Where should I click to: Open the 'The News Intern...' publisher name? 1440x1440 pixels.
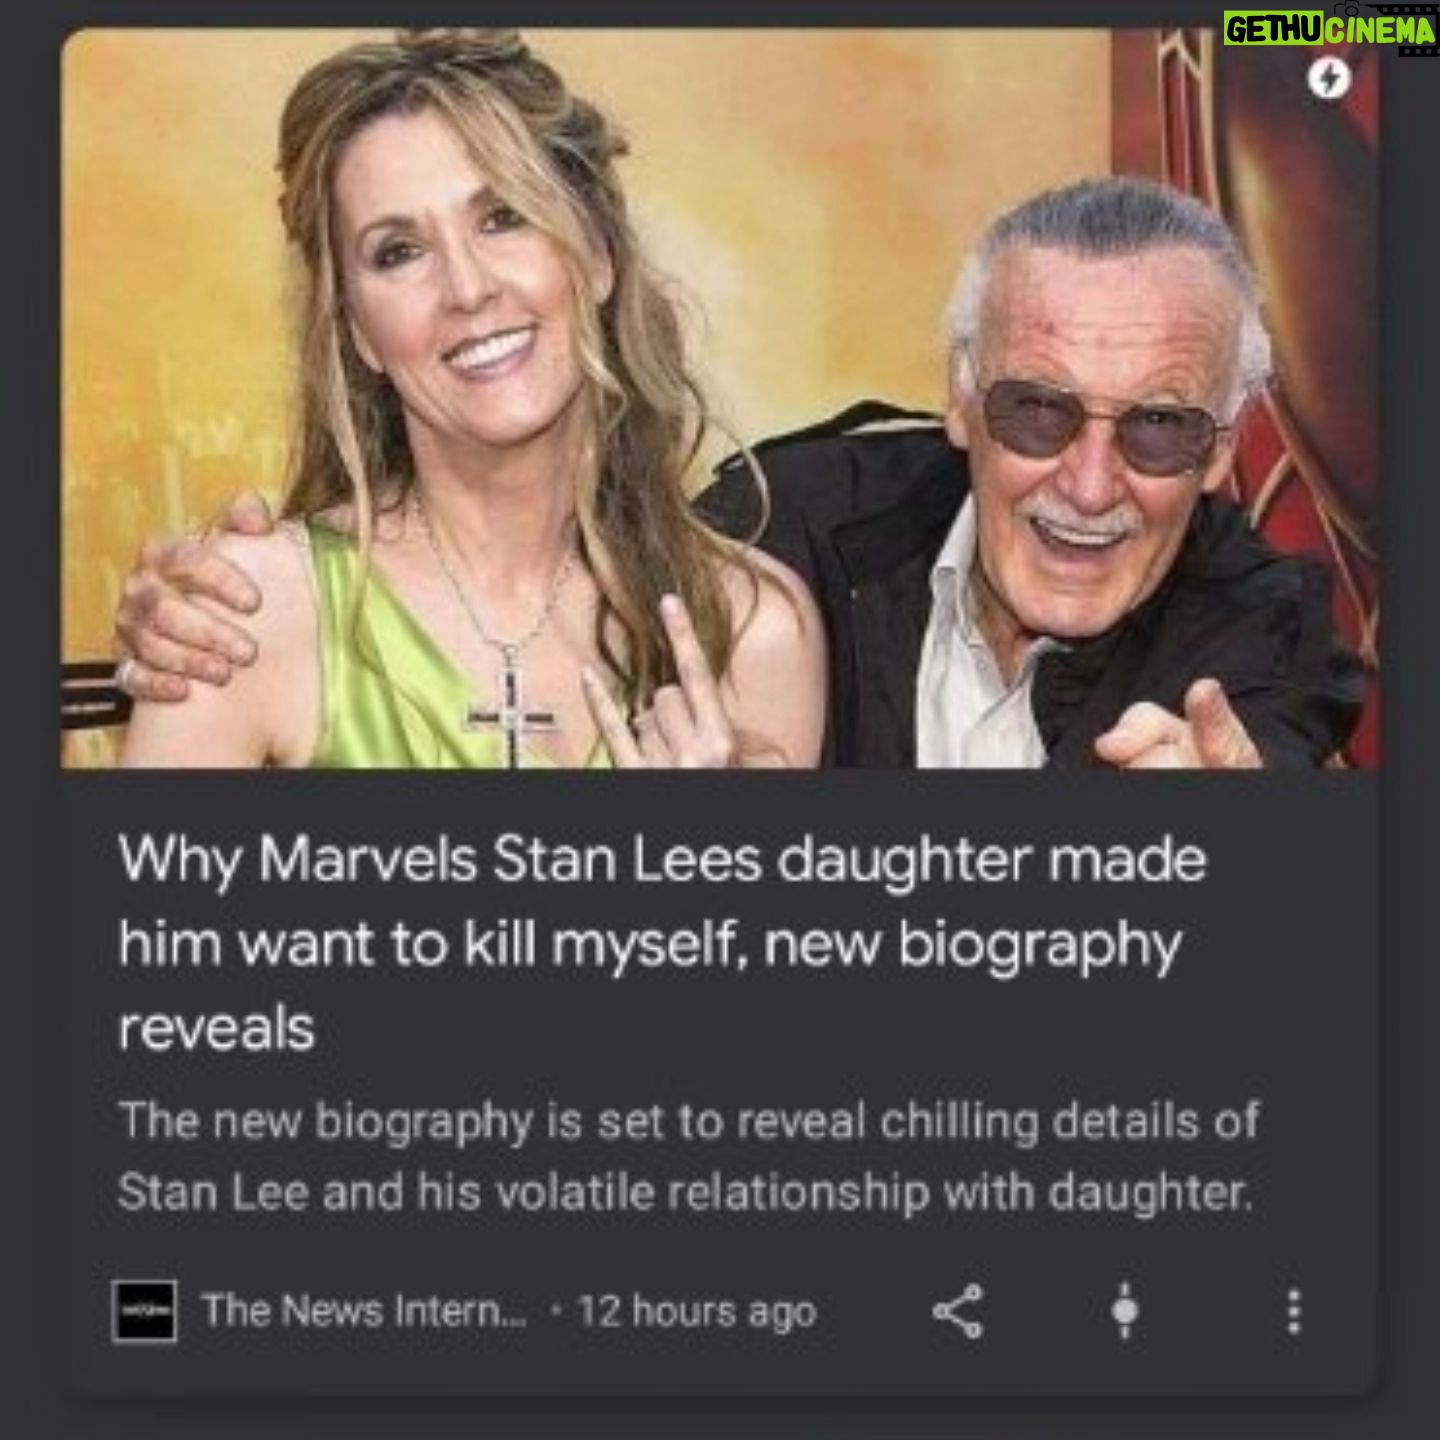coord(363,1310)
